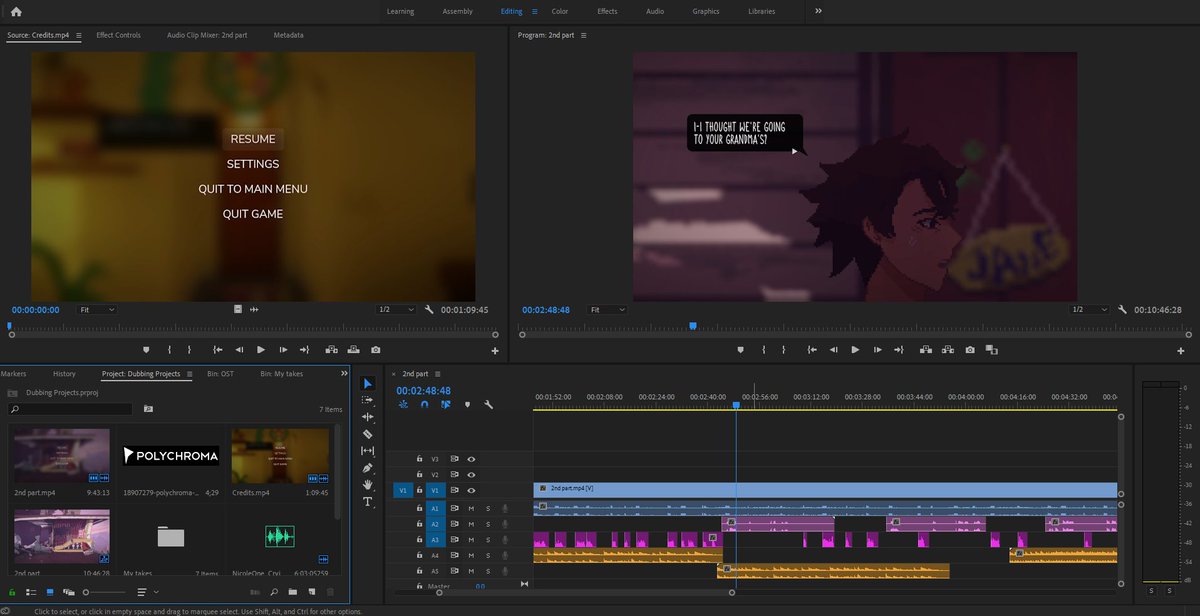Open Timeline Display Settings wrench

tap(489, 405)
